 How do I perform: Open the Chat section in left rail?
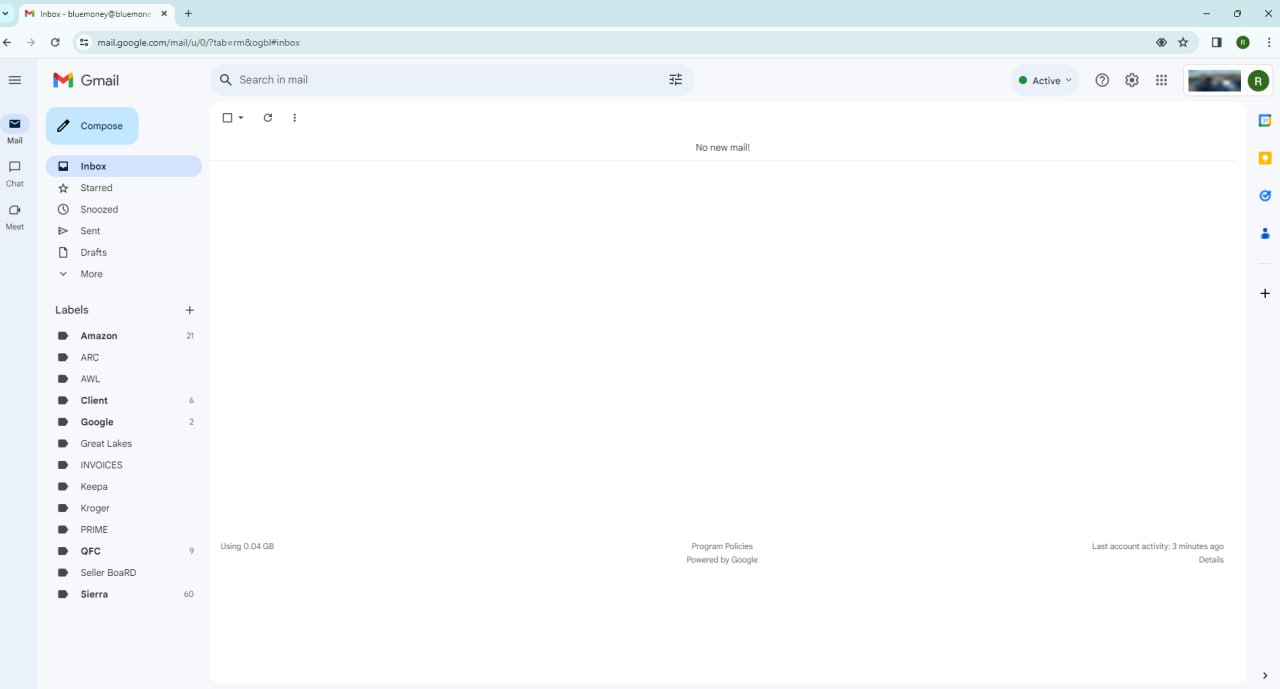14,173
